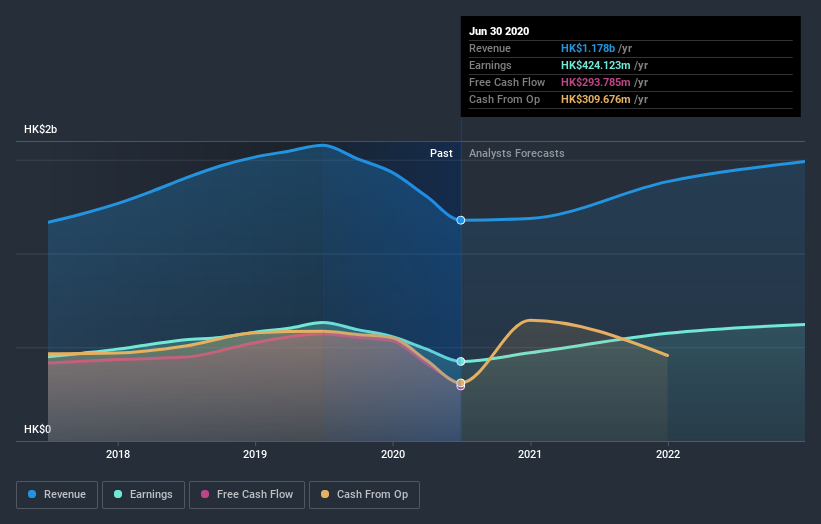
Task: Click the 2022 x-axis label
Action: pos(668,454)
